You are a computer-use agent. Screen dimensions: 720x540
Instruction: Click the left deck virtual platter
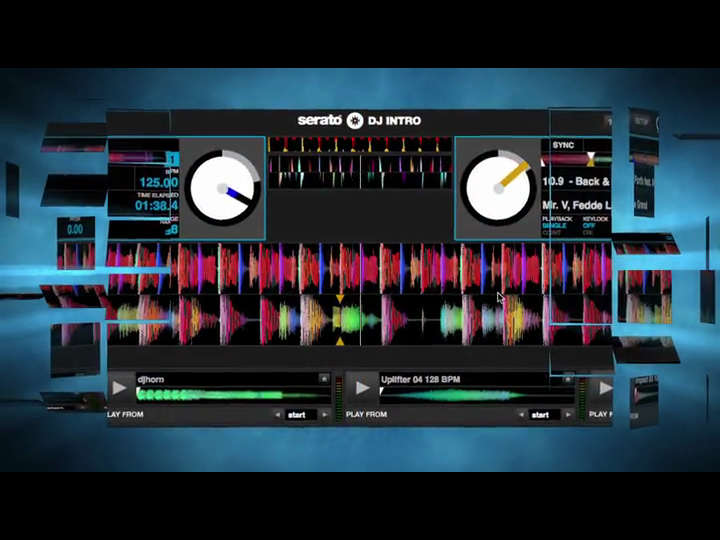222,187
